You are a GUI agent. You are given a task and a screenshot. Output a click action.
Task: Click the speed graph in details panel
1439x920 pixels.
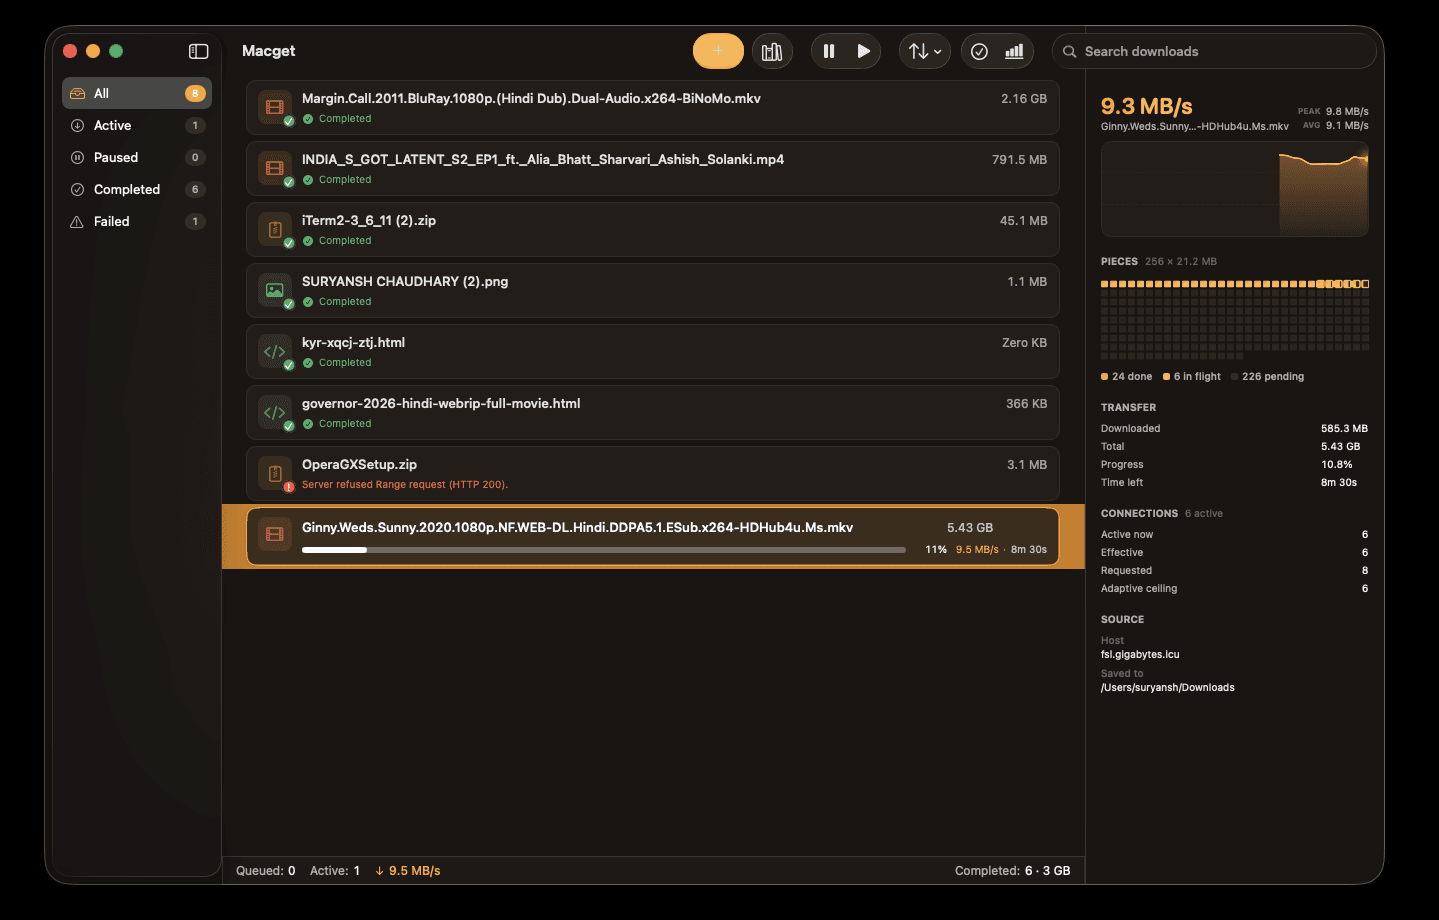tap(1234, 189)
